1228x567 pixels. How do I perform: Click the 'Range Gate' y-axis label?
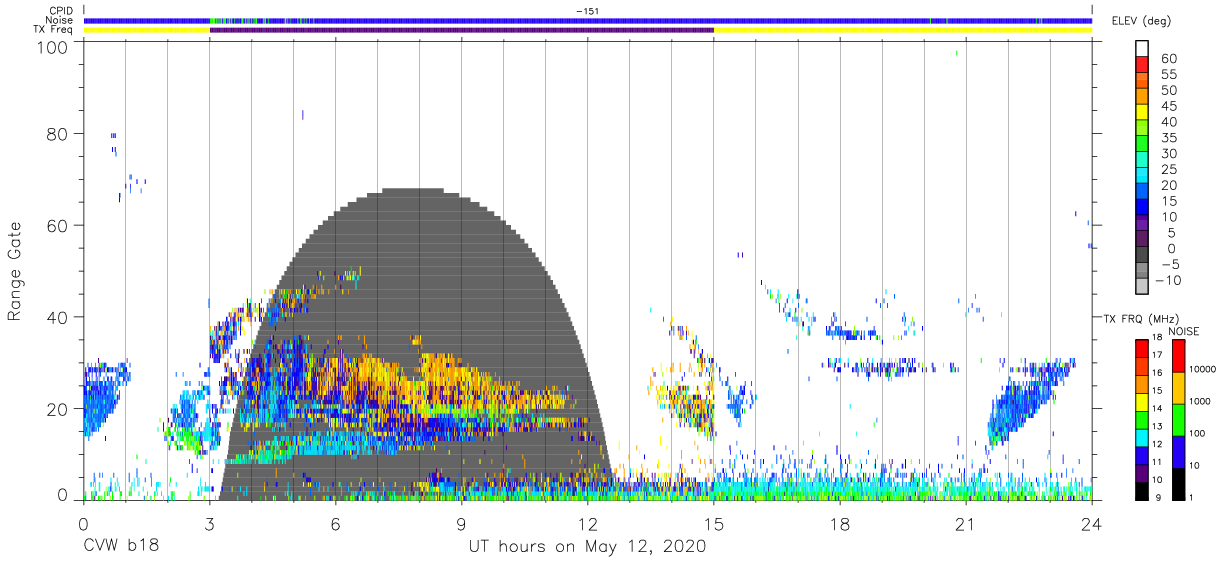click(x=15, y=273)
